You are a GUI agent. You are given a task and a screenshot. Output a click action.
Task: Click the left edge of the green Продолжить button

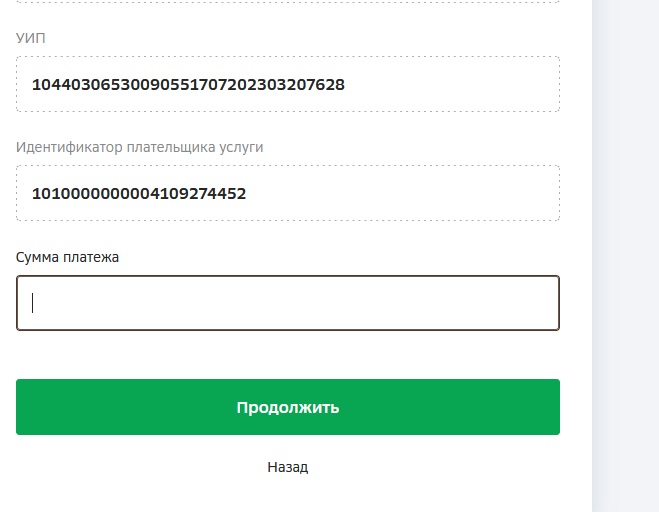tap(25, 407)
